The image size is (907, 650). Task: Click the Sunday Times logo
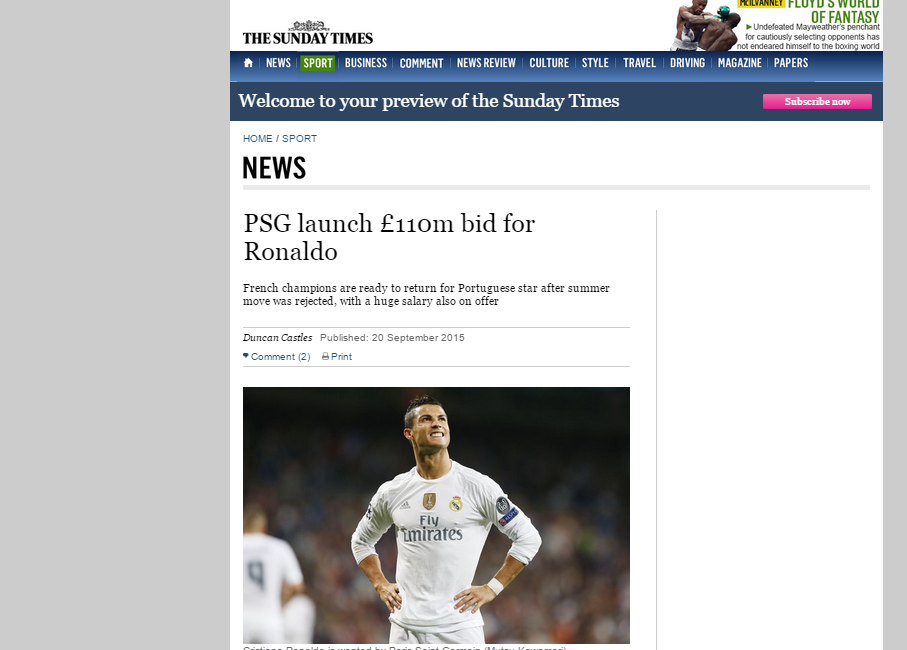308,33
